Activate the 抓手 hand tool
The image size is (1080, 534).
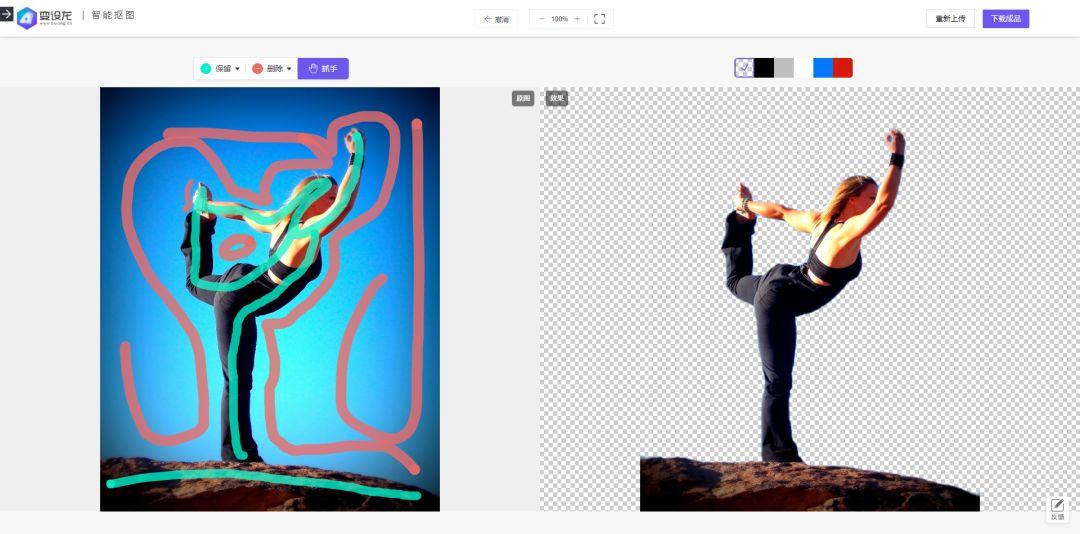point(323,68)
